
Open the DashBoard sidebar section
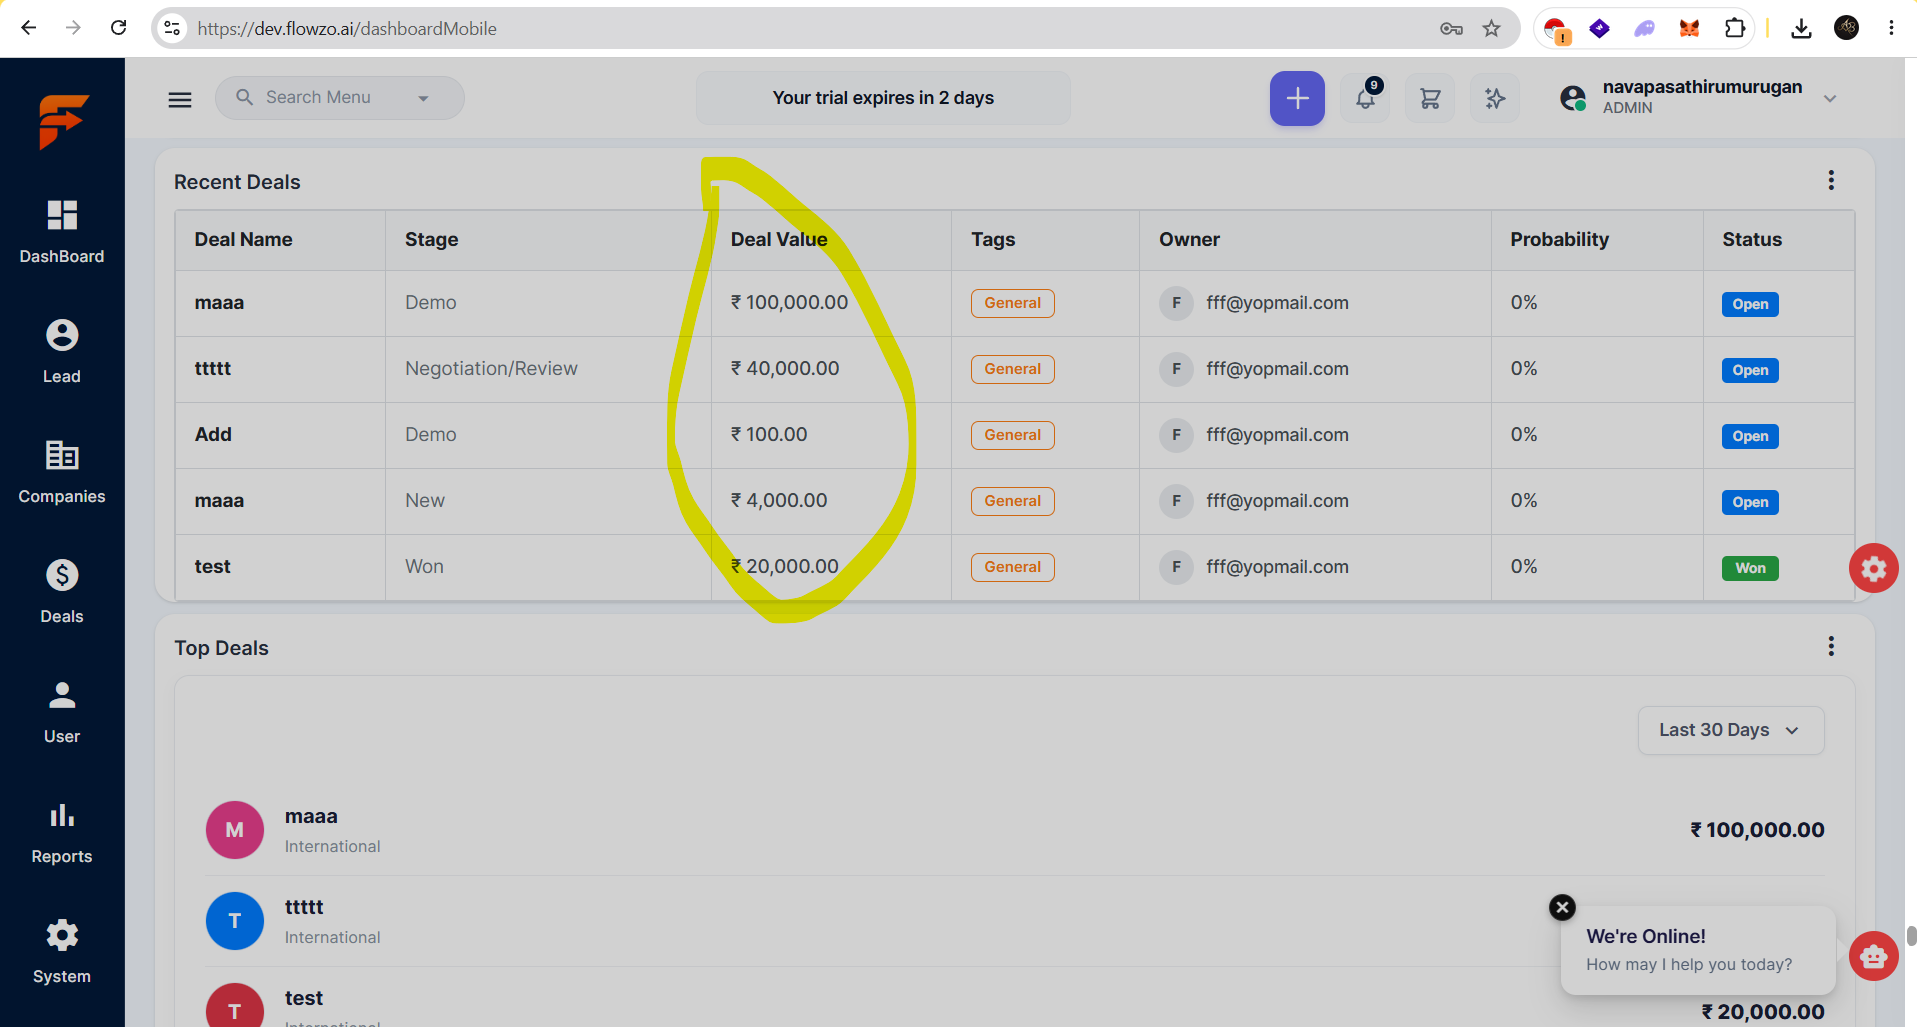click(62, 232)
